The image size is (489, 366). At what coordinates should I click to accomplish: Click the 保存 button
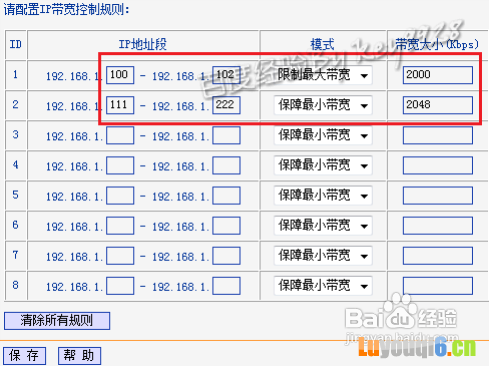[x=25, y=356]
